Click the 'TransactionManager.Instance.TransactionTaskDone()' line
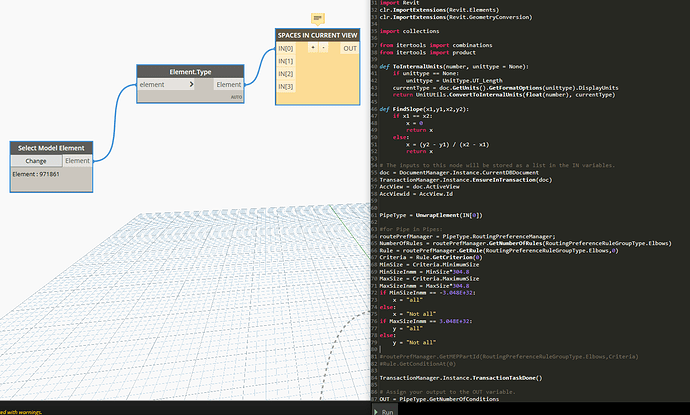Viewport: 690px width, 415px height. [461, 378]
